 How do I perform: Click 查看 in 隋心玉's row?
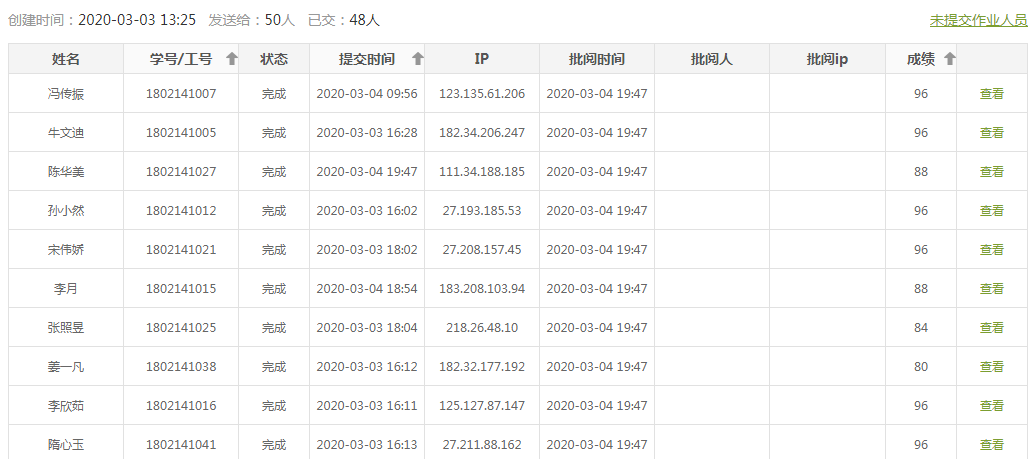click(991, 445)
